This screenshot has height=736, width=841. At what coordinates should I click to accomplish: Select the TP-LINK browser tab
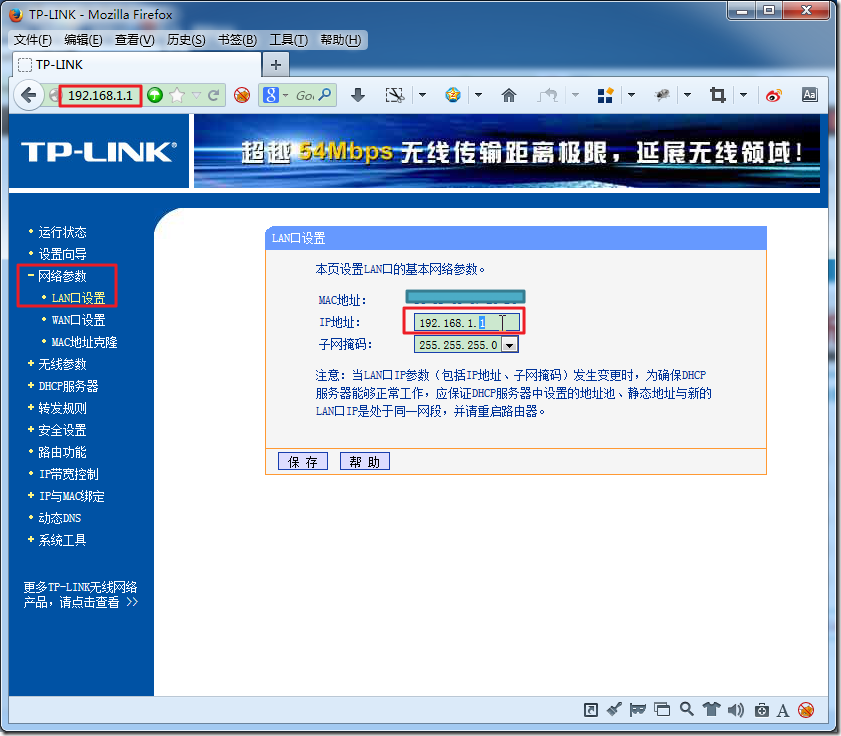tap(137, 65)
